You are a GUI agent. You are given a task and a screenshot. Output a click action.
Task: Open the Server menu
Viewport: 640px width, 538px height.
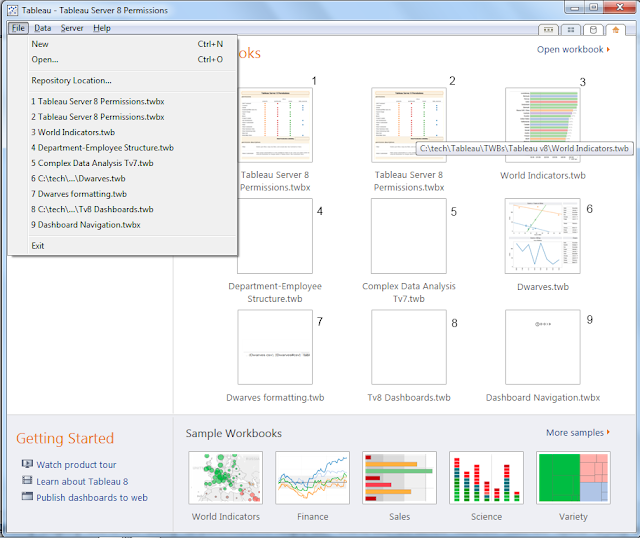[x=72, y=28]
